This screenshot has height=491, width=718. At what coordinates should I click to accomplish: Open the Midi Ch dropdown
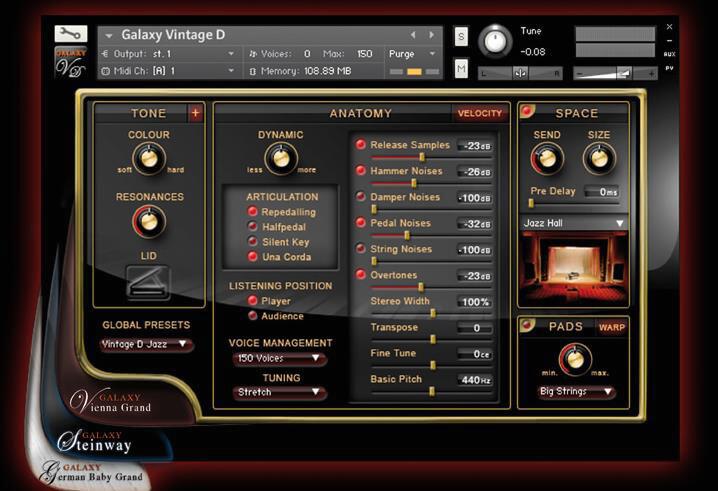168,71
